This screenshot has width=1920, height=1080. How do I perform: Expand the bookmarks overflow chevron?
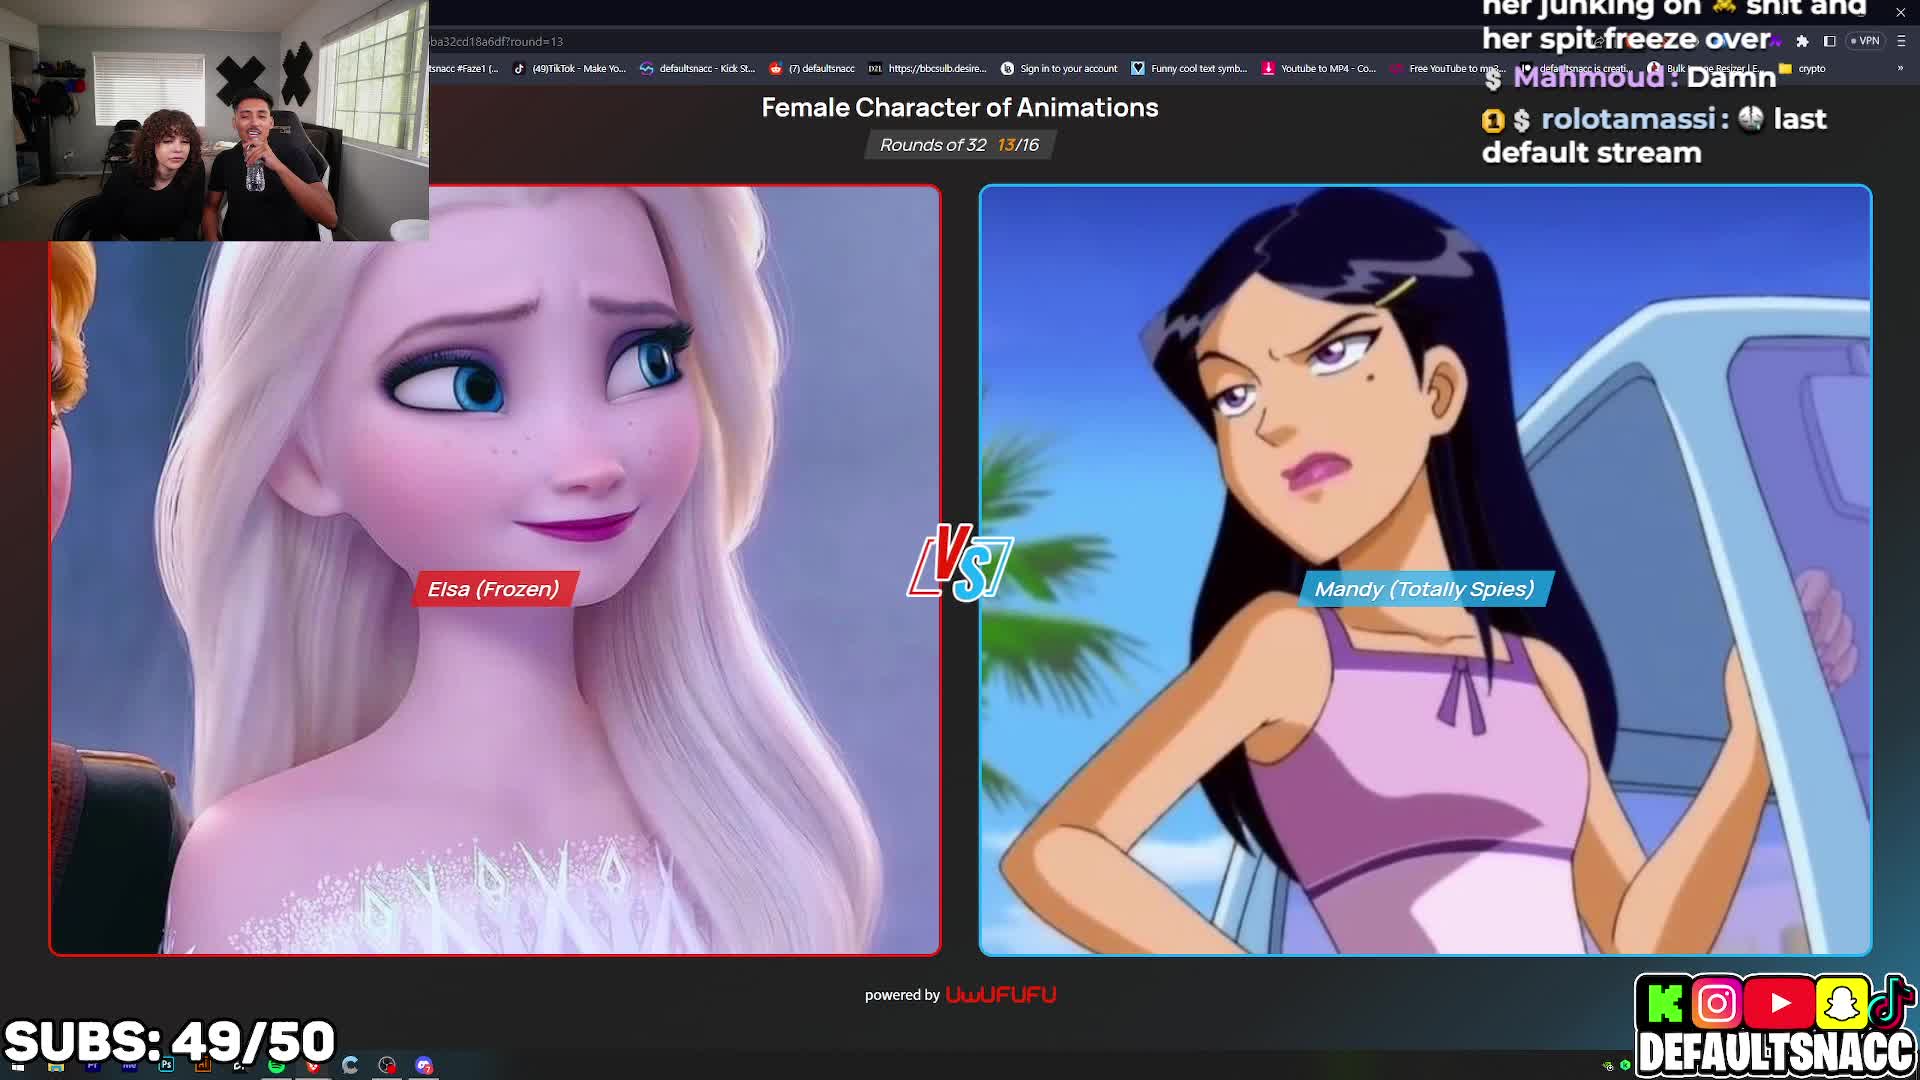click(x=1900, y=68)
